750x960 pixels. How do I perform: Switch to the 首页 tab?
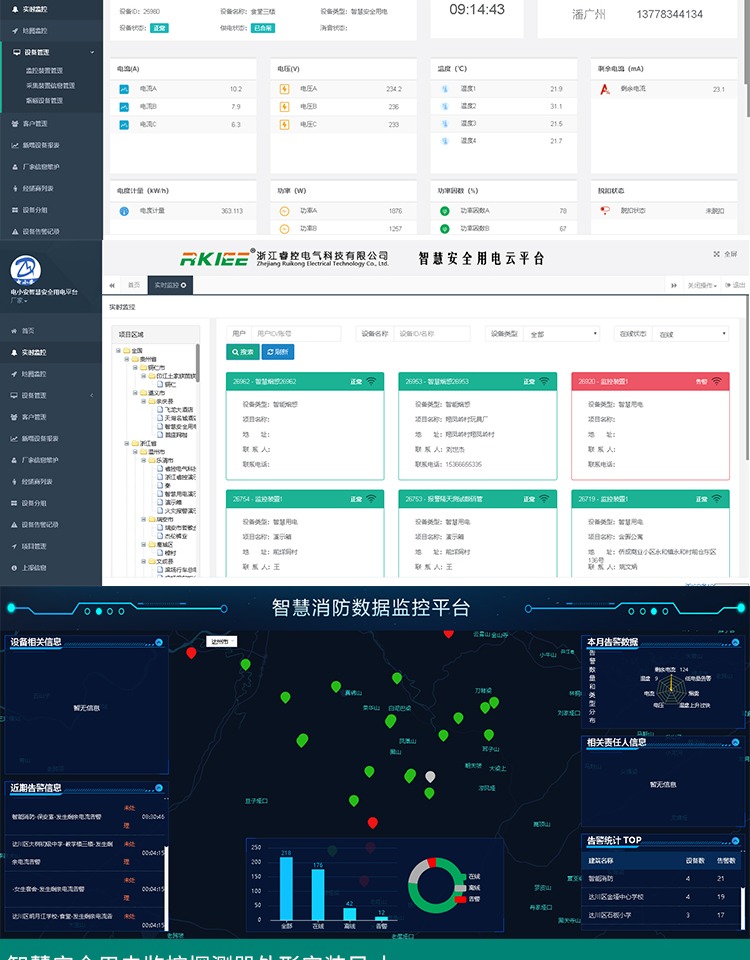(x=133, y=285)
